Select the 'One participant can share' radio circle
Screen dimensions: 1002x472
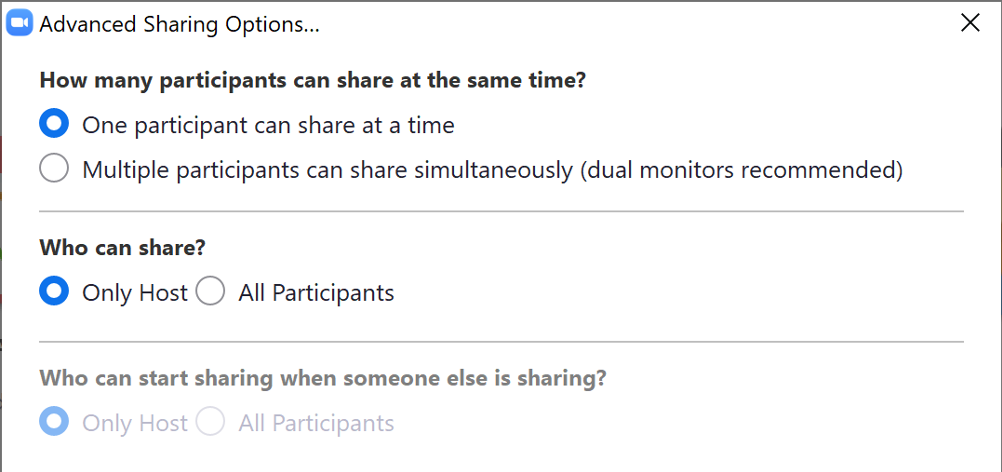click(x=54, y=125)
